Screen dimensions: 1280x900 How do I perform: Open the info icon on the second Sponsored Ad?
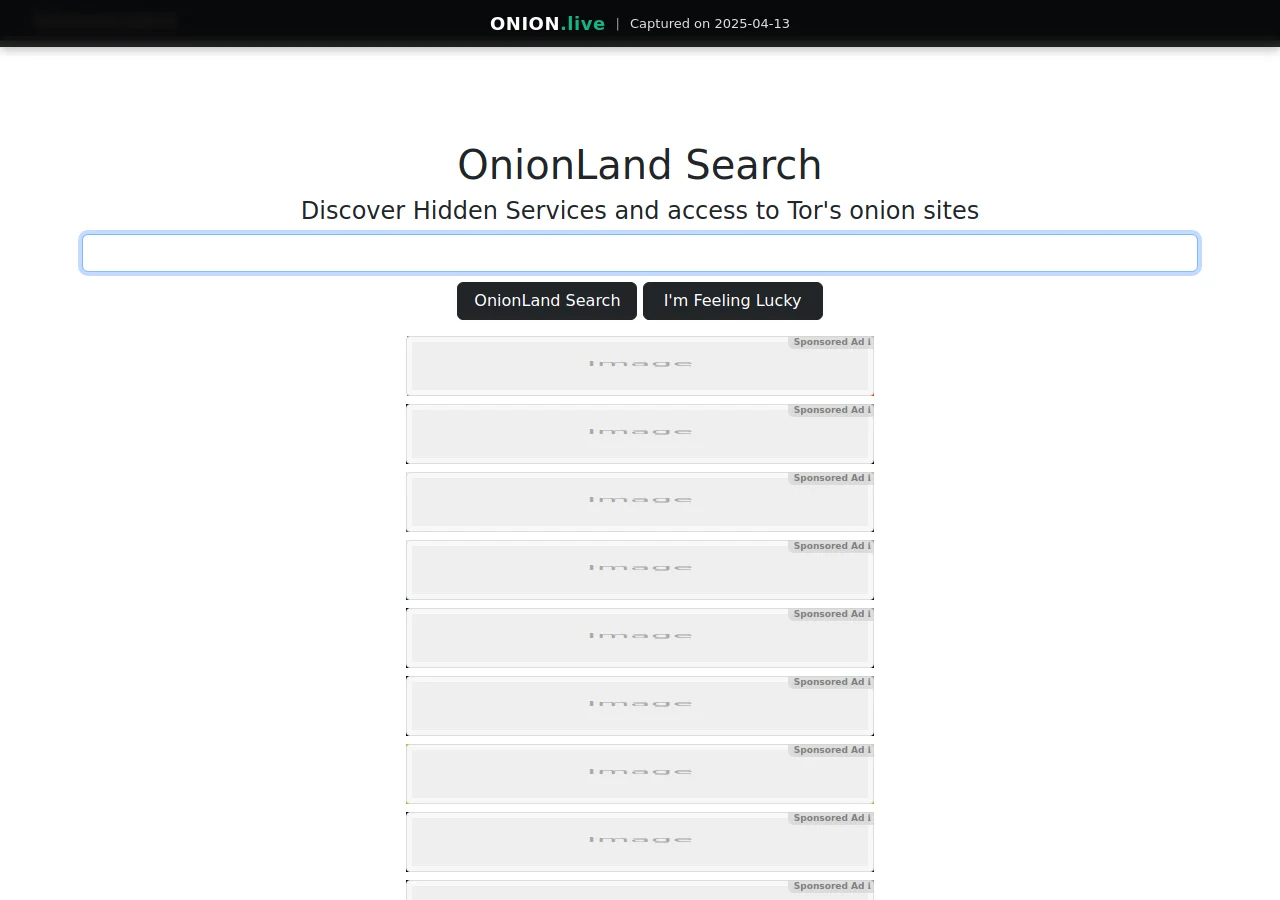pyautogui.click(x=868, y=409)
